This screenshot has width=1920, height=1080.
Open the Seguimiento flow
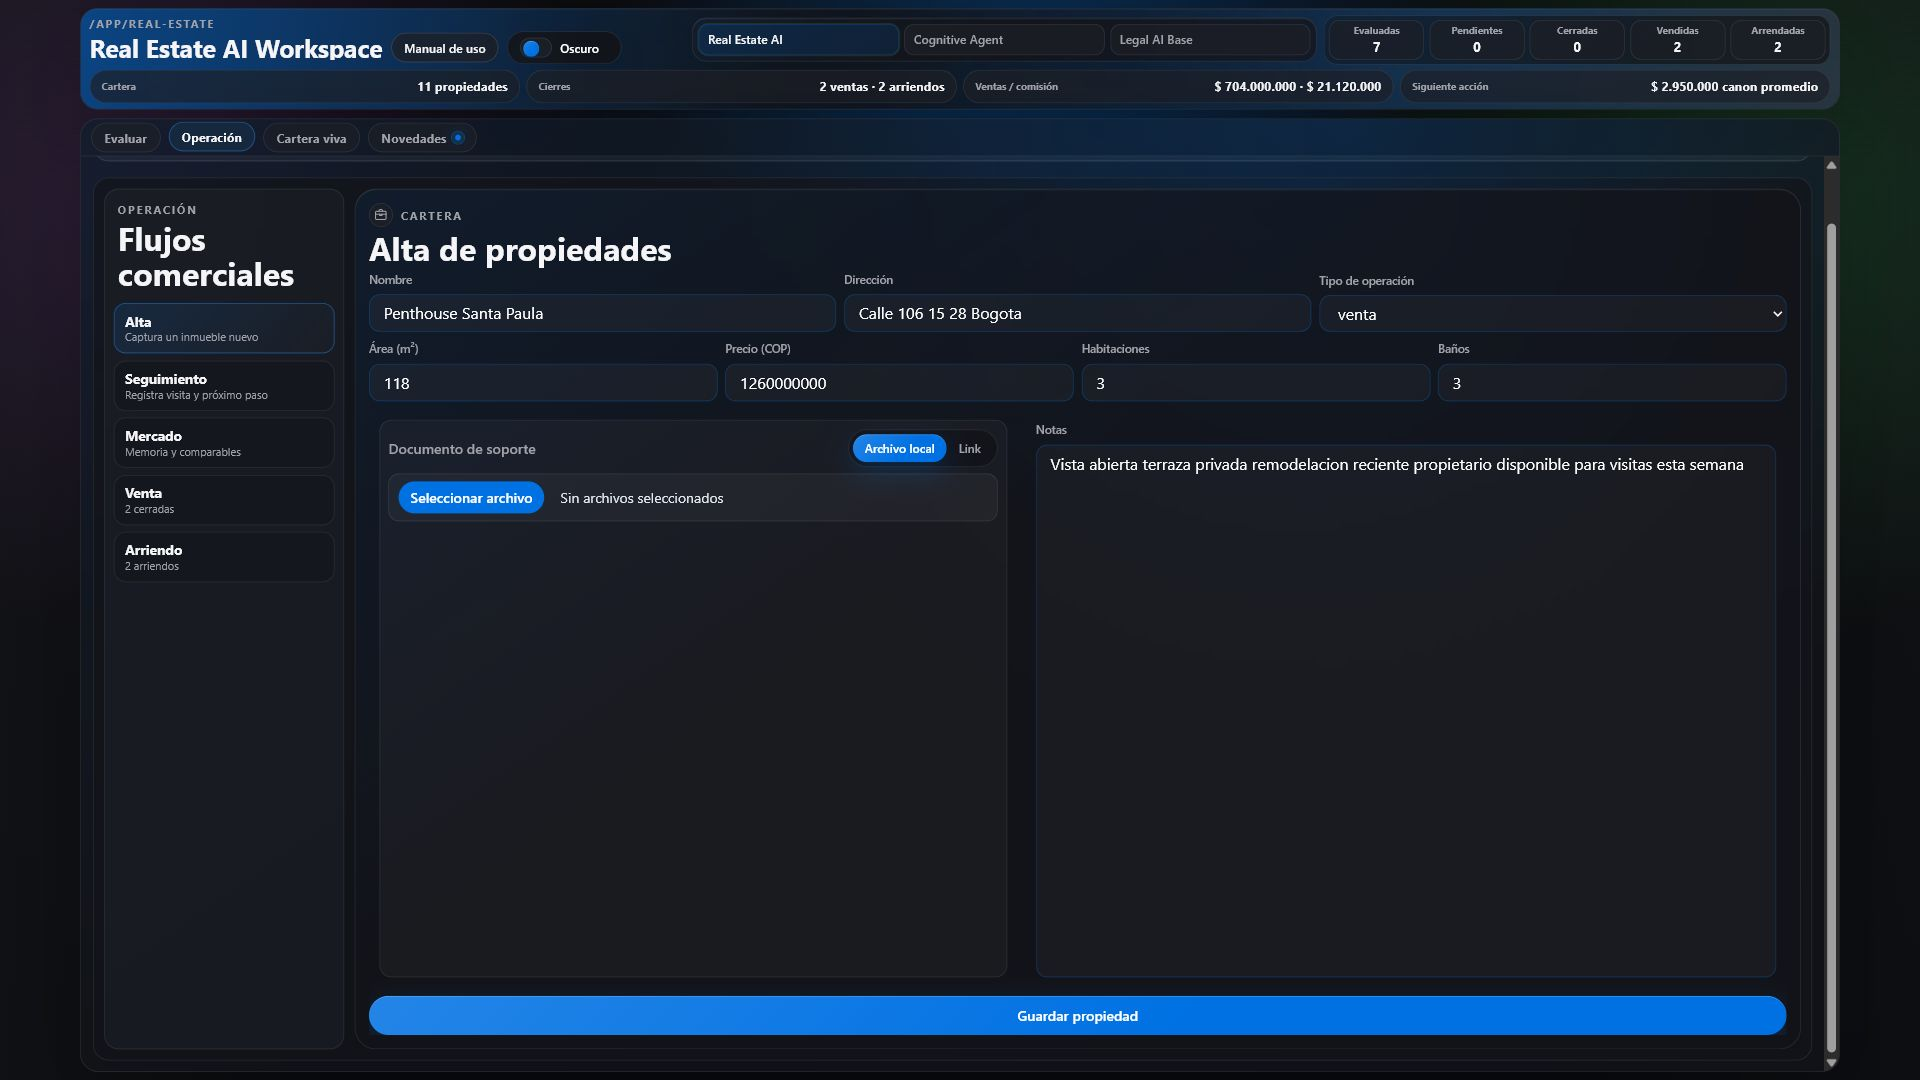click(224, 386)
